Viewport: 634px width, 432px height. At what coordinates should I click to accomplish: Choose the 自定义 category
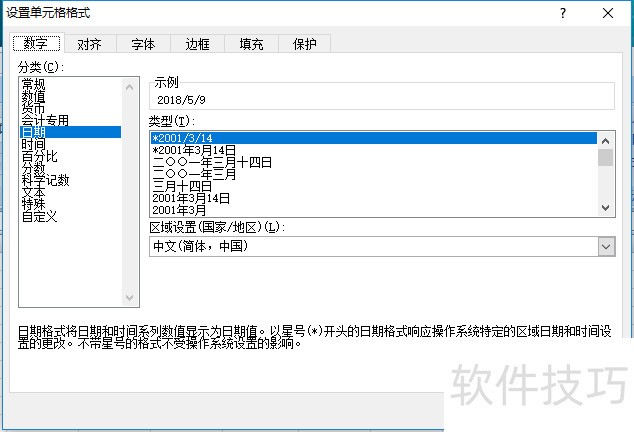tap(71, 216)
